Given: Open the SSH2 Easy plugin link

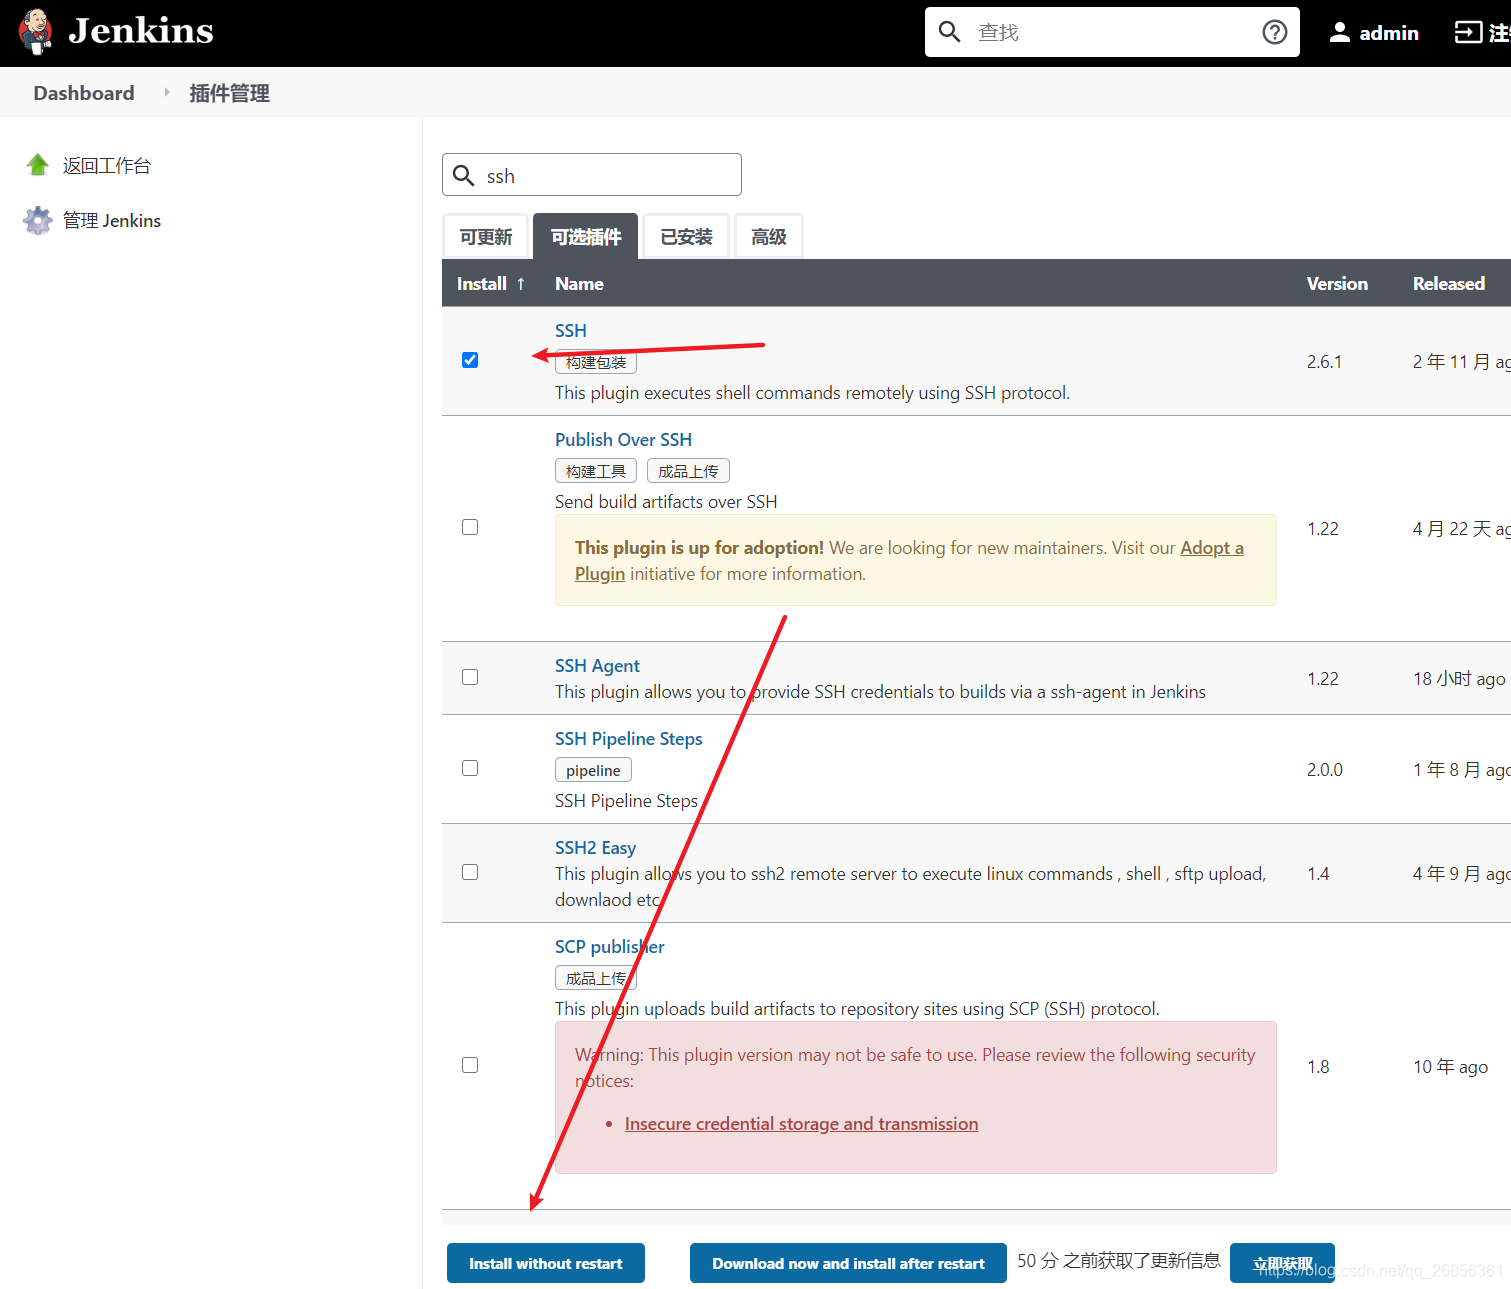Looking at the screenshot, I should pos(595,848).
